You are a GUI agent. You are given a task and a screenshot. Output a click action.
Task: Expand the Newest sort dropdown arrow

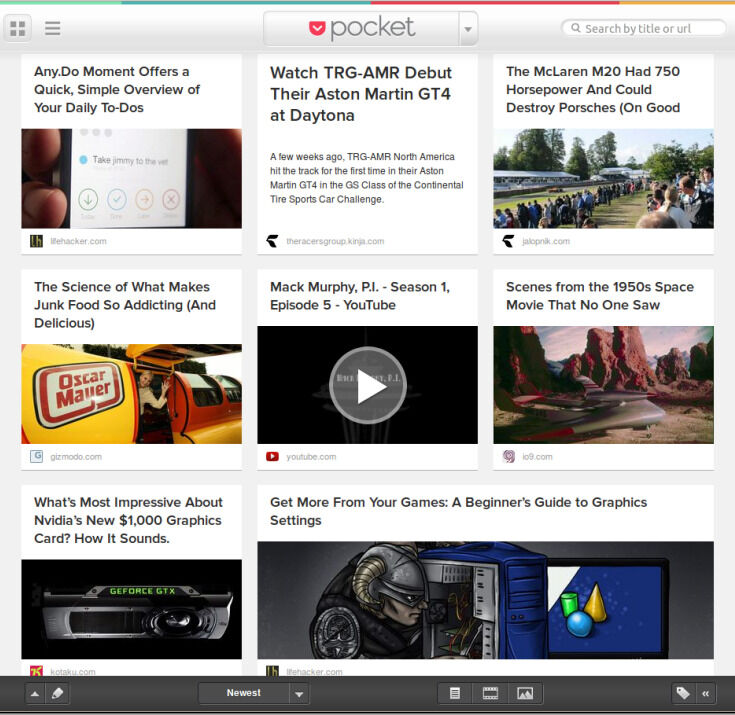coord(299,693)
